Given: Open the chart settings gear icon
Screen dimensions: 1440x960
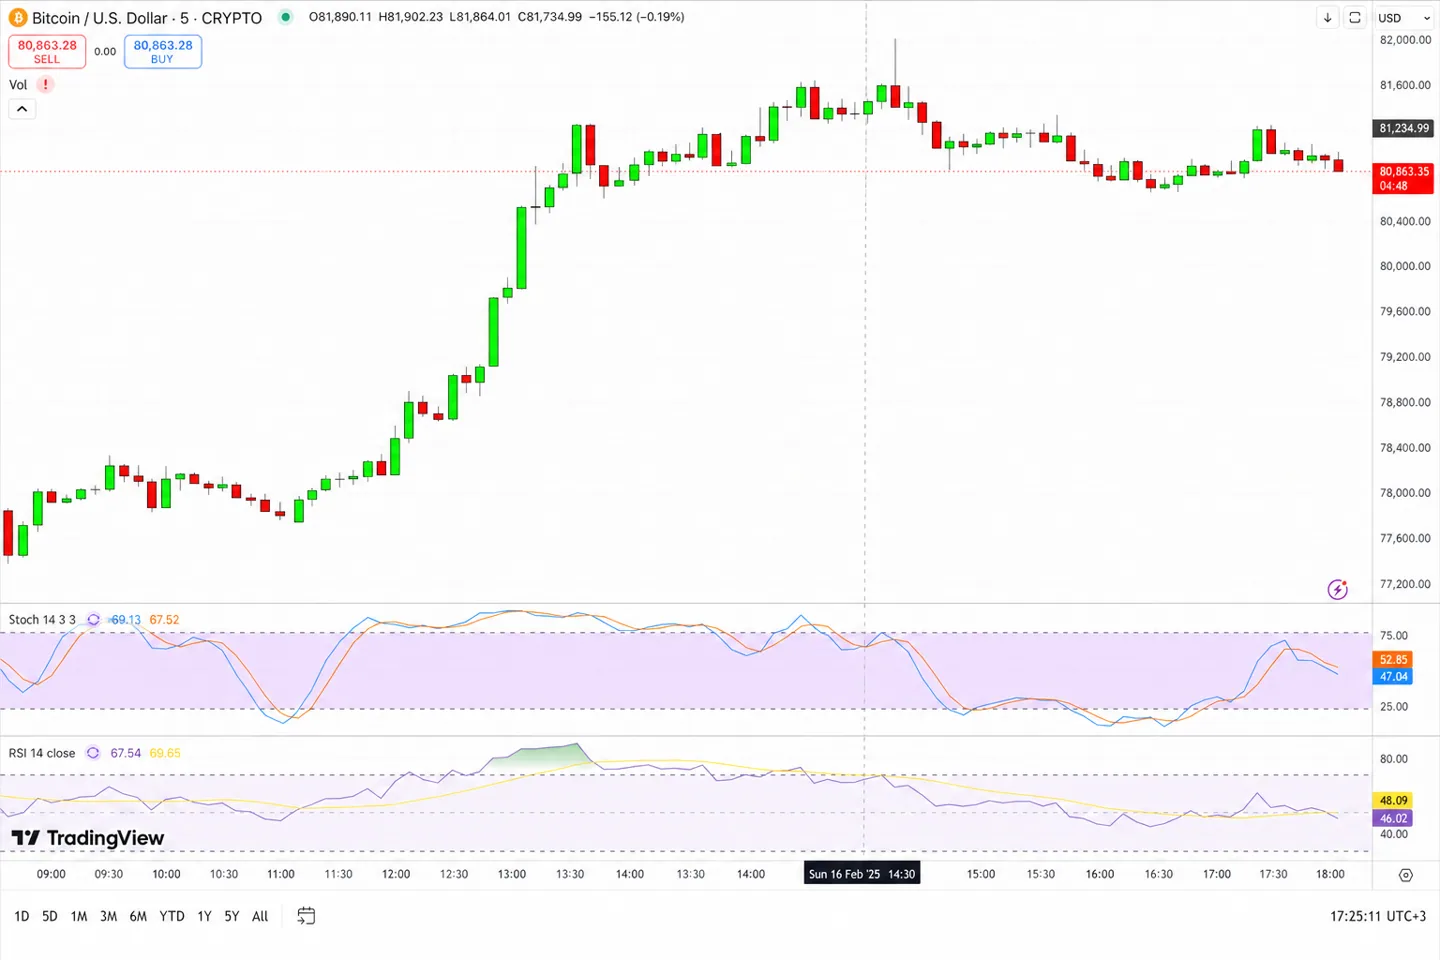Looking at the screenshot, I should click(x=1405, y=875).
